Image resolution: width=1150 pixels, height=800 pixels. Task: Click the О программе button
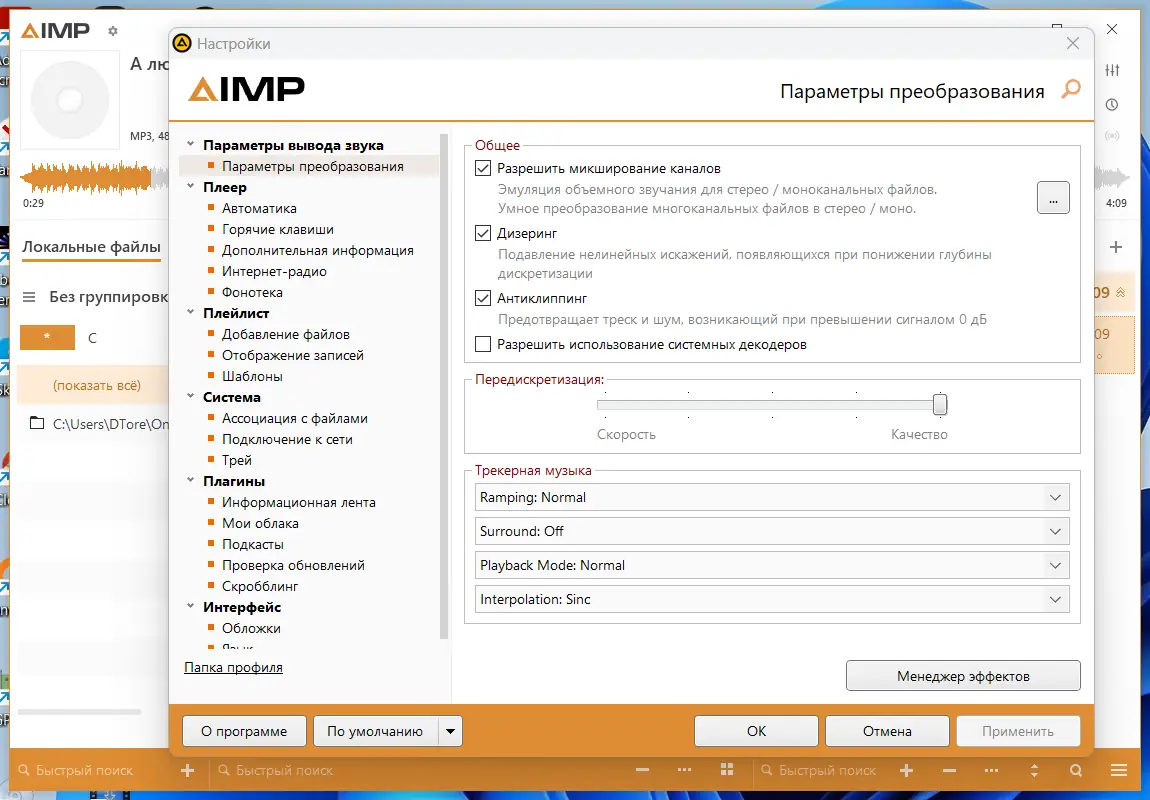click(244, 731)
